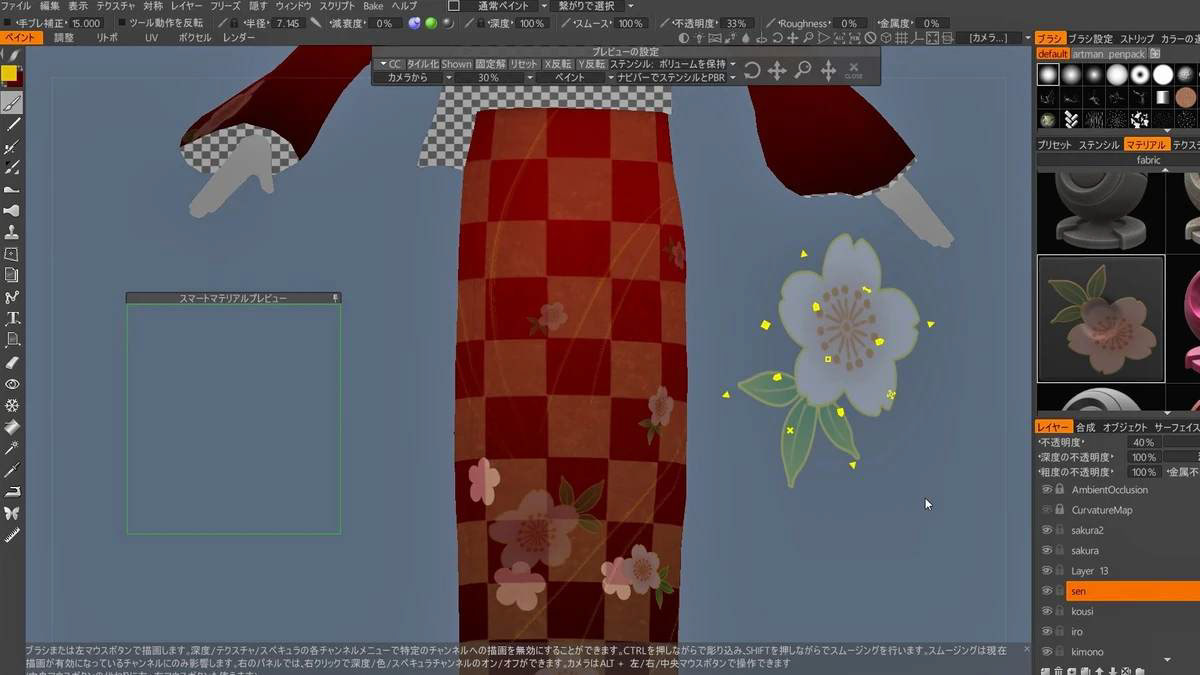Hide the Layer 13 layer
The width and height of the screenshot is (1200, 675).
[1047, 571]
